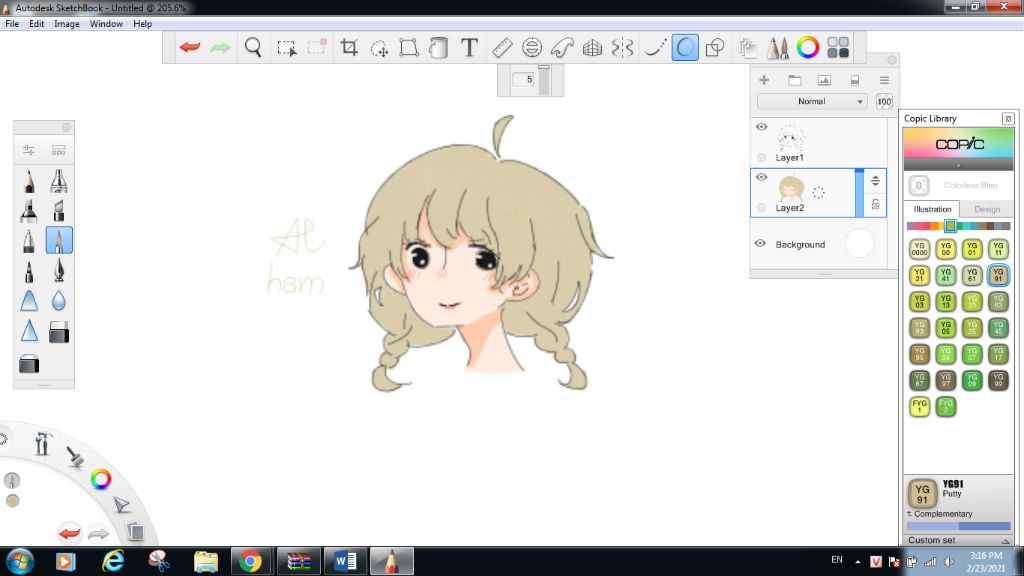Viewport: 1024px width, 576px height.
Task: Select the Crop tool in toolbar
Action: [349, 48]
